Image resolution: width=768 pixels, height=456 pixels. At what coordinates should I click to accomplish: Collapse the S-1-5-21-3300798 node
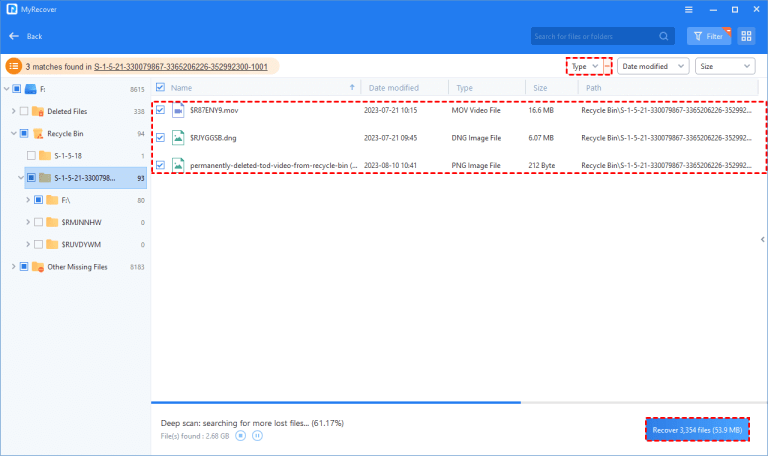(x=21, y=178)
